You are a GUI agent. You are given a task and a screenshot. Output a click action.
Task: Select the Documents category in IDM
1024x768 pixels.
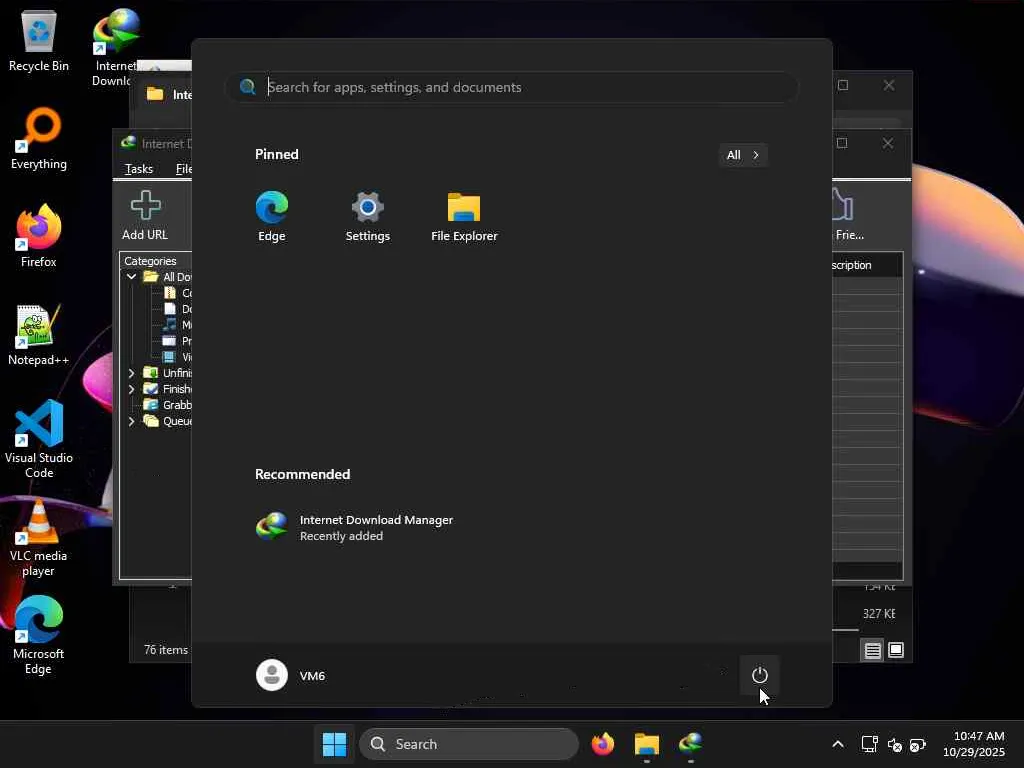coord(177,309)
